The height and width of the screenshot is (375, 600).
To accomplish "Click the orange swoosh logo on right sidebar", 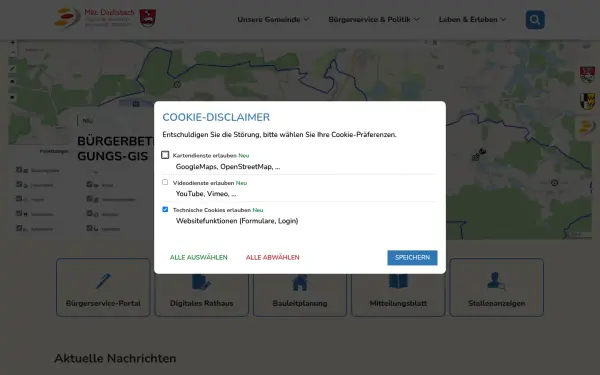I will [587, 127].
